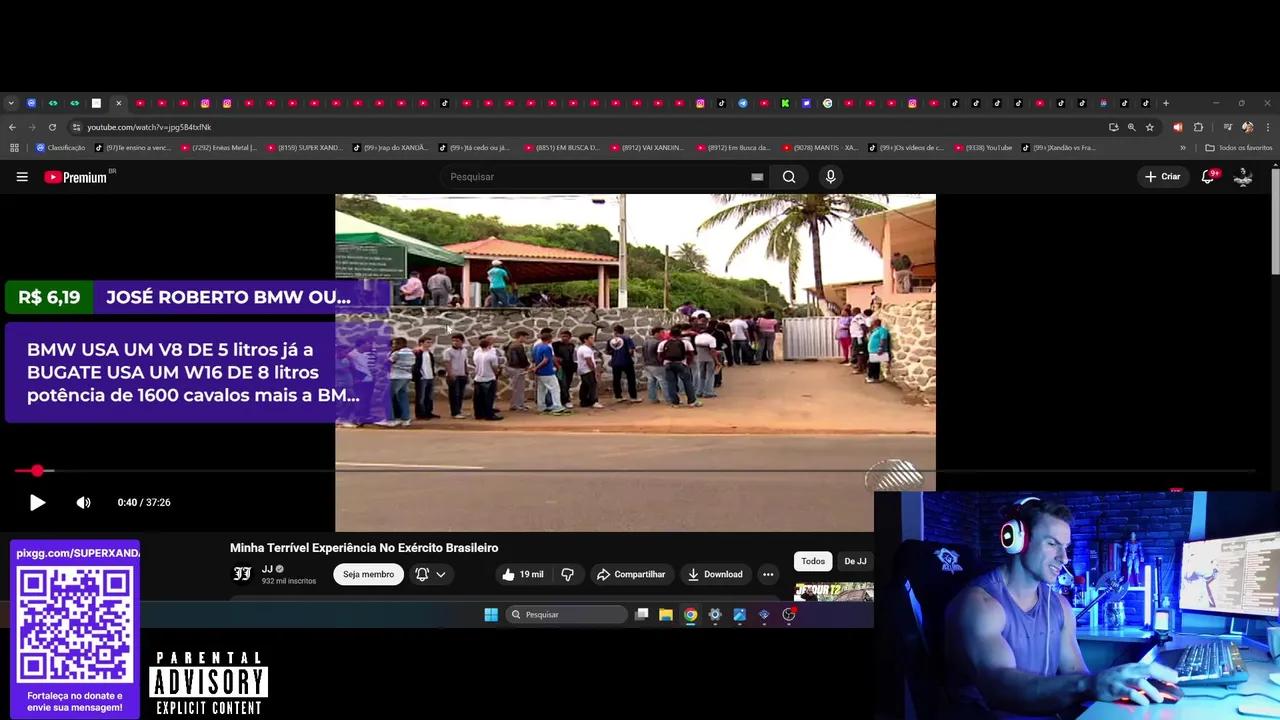Seek on the video progress bar
This screenshot has height=720, width=1280.
tap(635, 470)
